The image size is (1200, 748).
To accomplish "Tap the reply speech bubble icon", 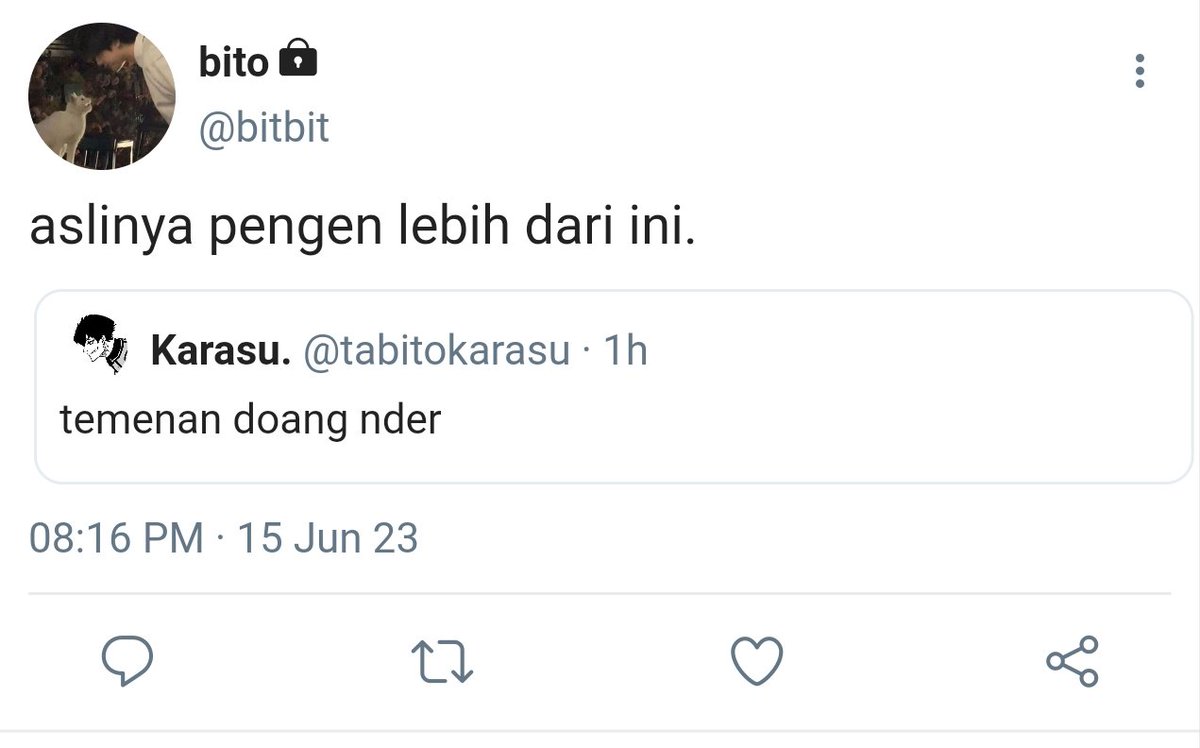I will 128,661.
